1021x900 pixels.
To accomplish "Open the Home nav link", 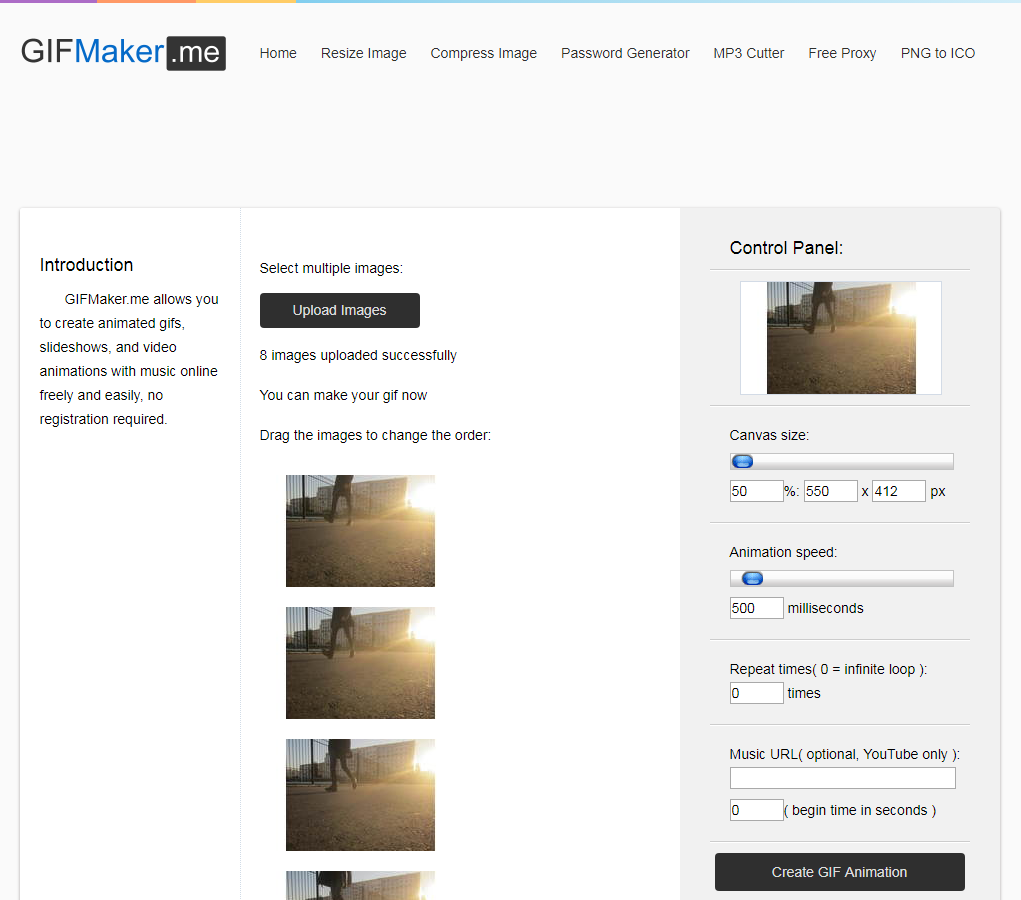I will 278,53.
